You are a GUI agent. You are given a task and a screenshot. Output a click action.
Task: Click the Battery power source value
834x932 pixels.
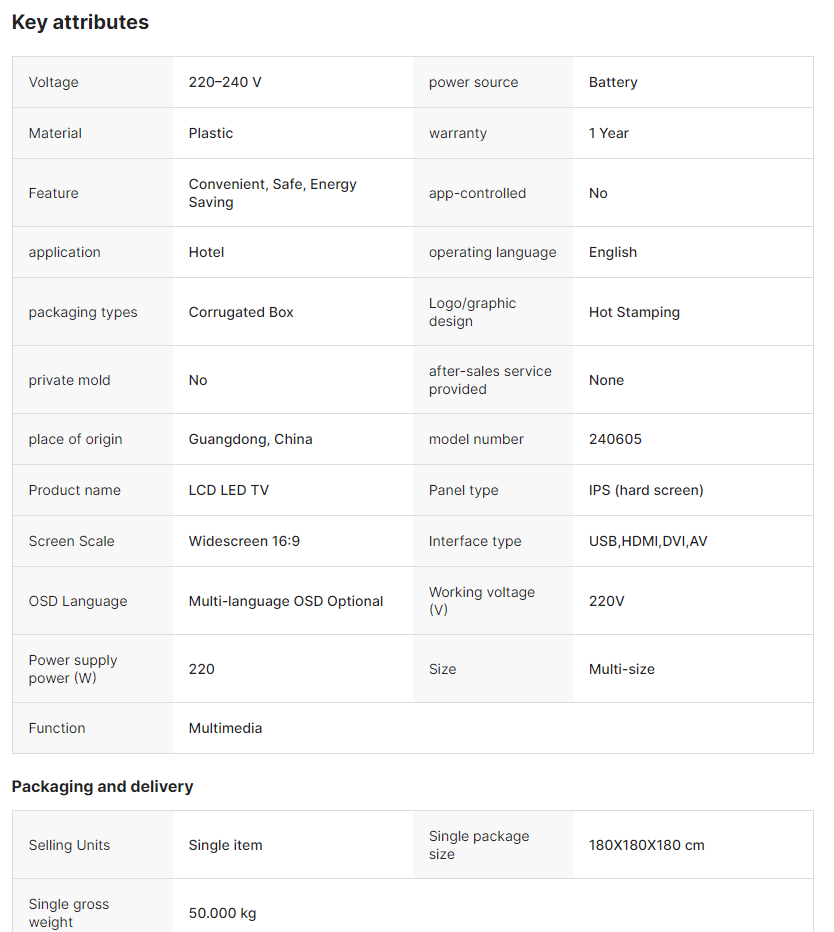click(613, 82)
